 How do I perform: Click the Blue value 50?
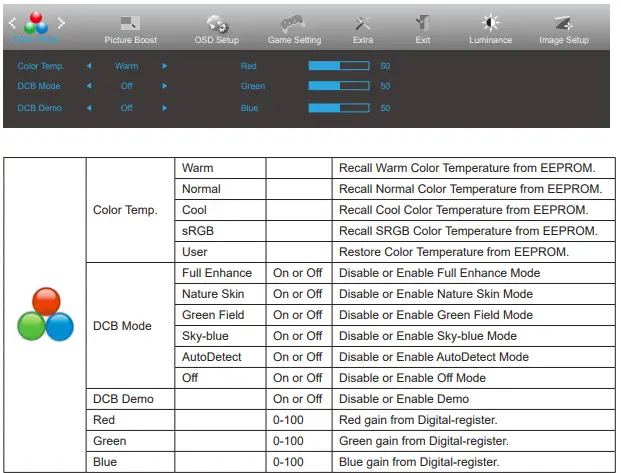(385, 108)
